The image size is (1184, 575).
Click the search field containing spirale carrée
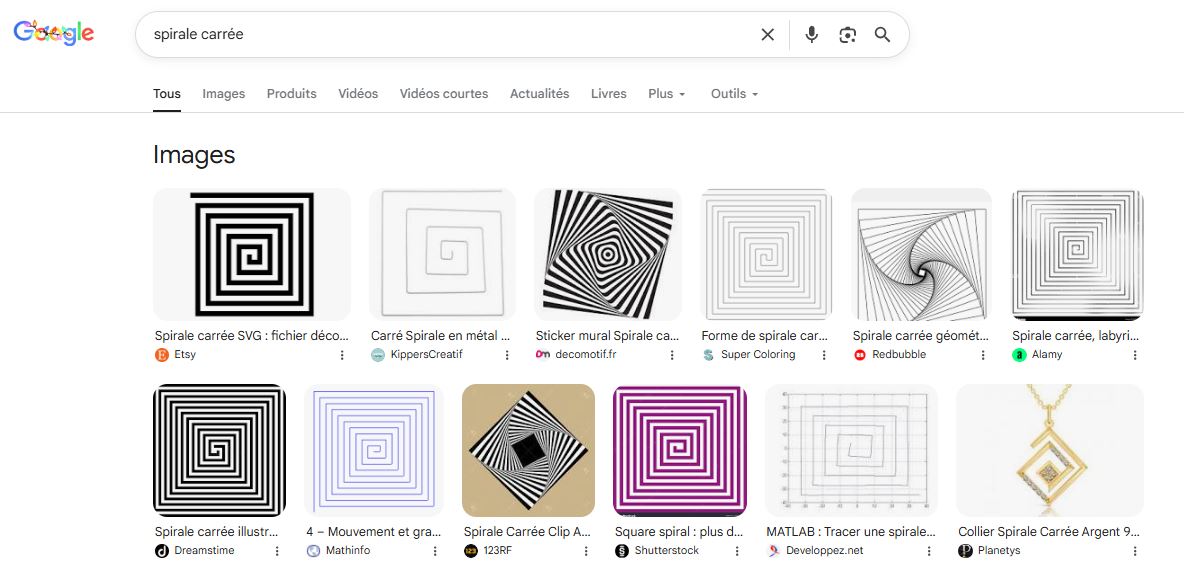pos(450,35)
